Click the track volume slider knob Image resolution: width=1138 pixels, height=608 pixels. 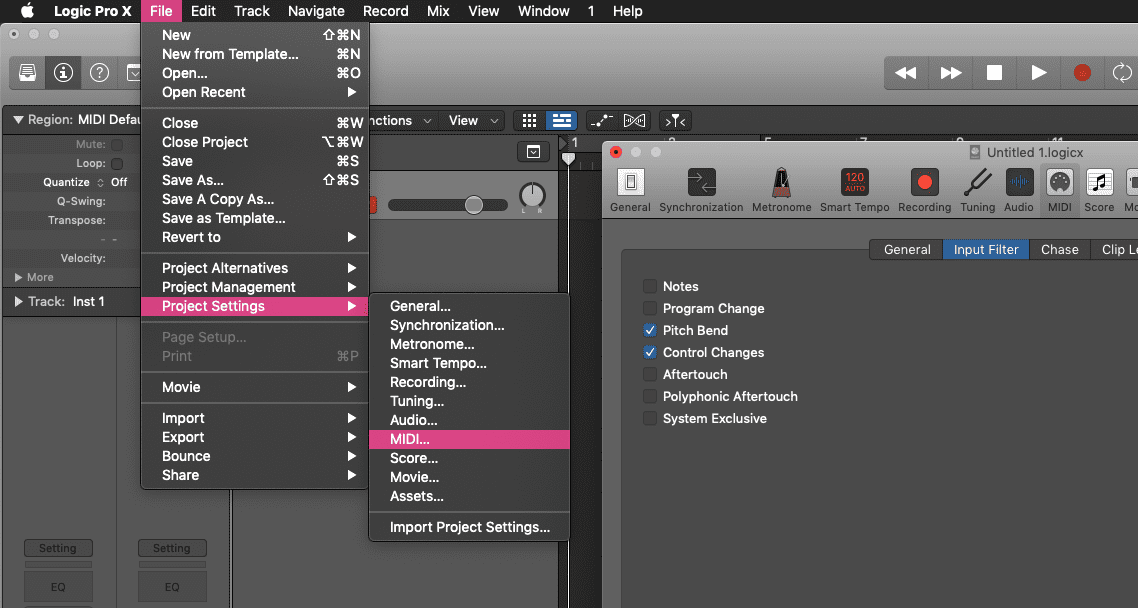pyautogui.click(x=474, y=205)
